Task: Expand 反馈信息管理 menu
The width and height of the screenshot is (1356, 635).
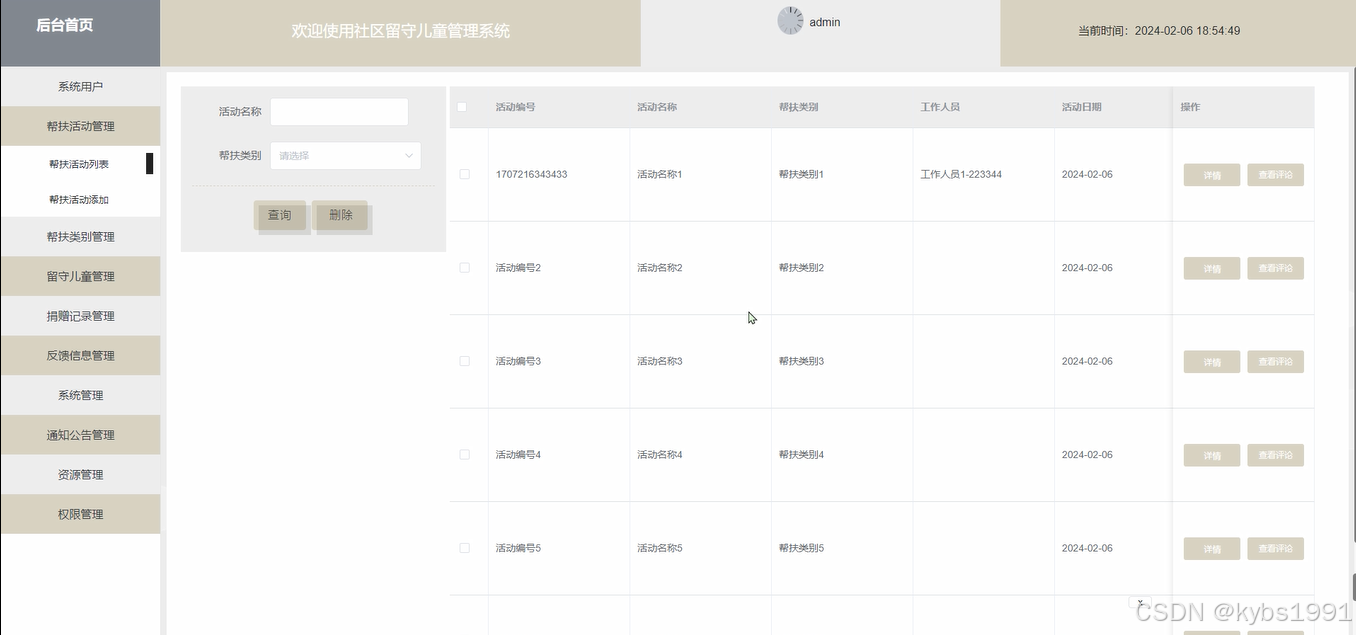Action: pos(80,355)
